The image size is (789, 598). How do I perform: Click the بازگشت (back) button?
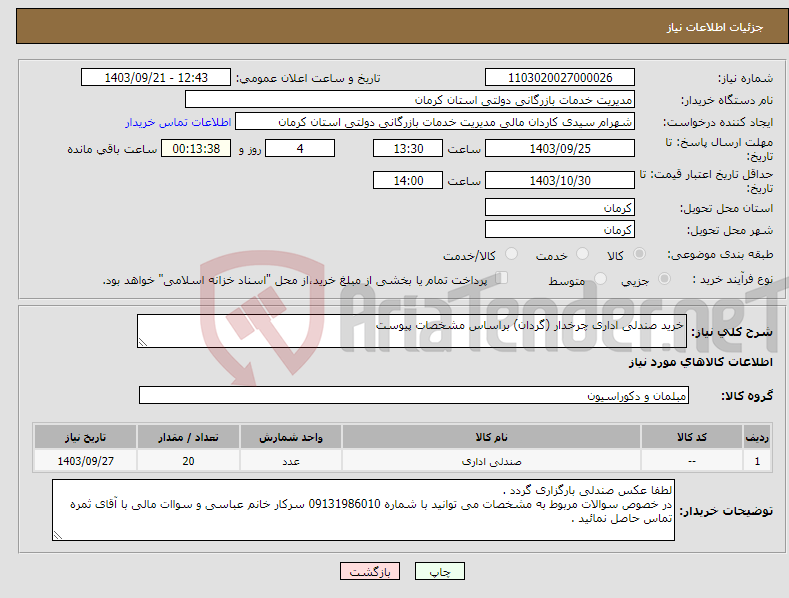tap(370, 571)
